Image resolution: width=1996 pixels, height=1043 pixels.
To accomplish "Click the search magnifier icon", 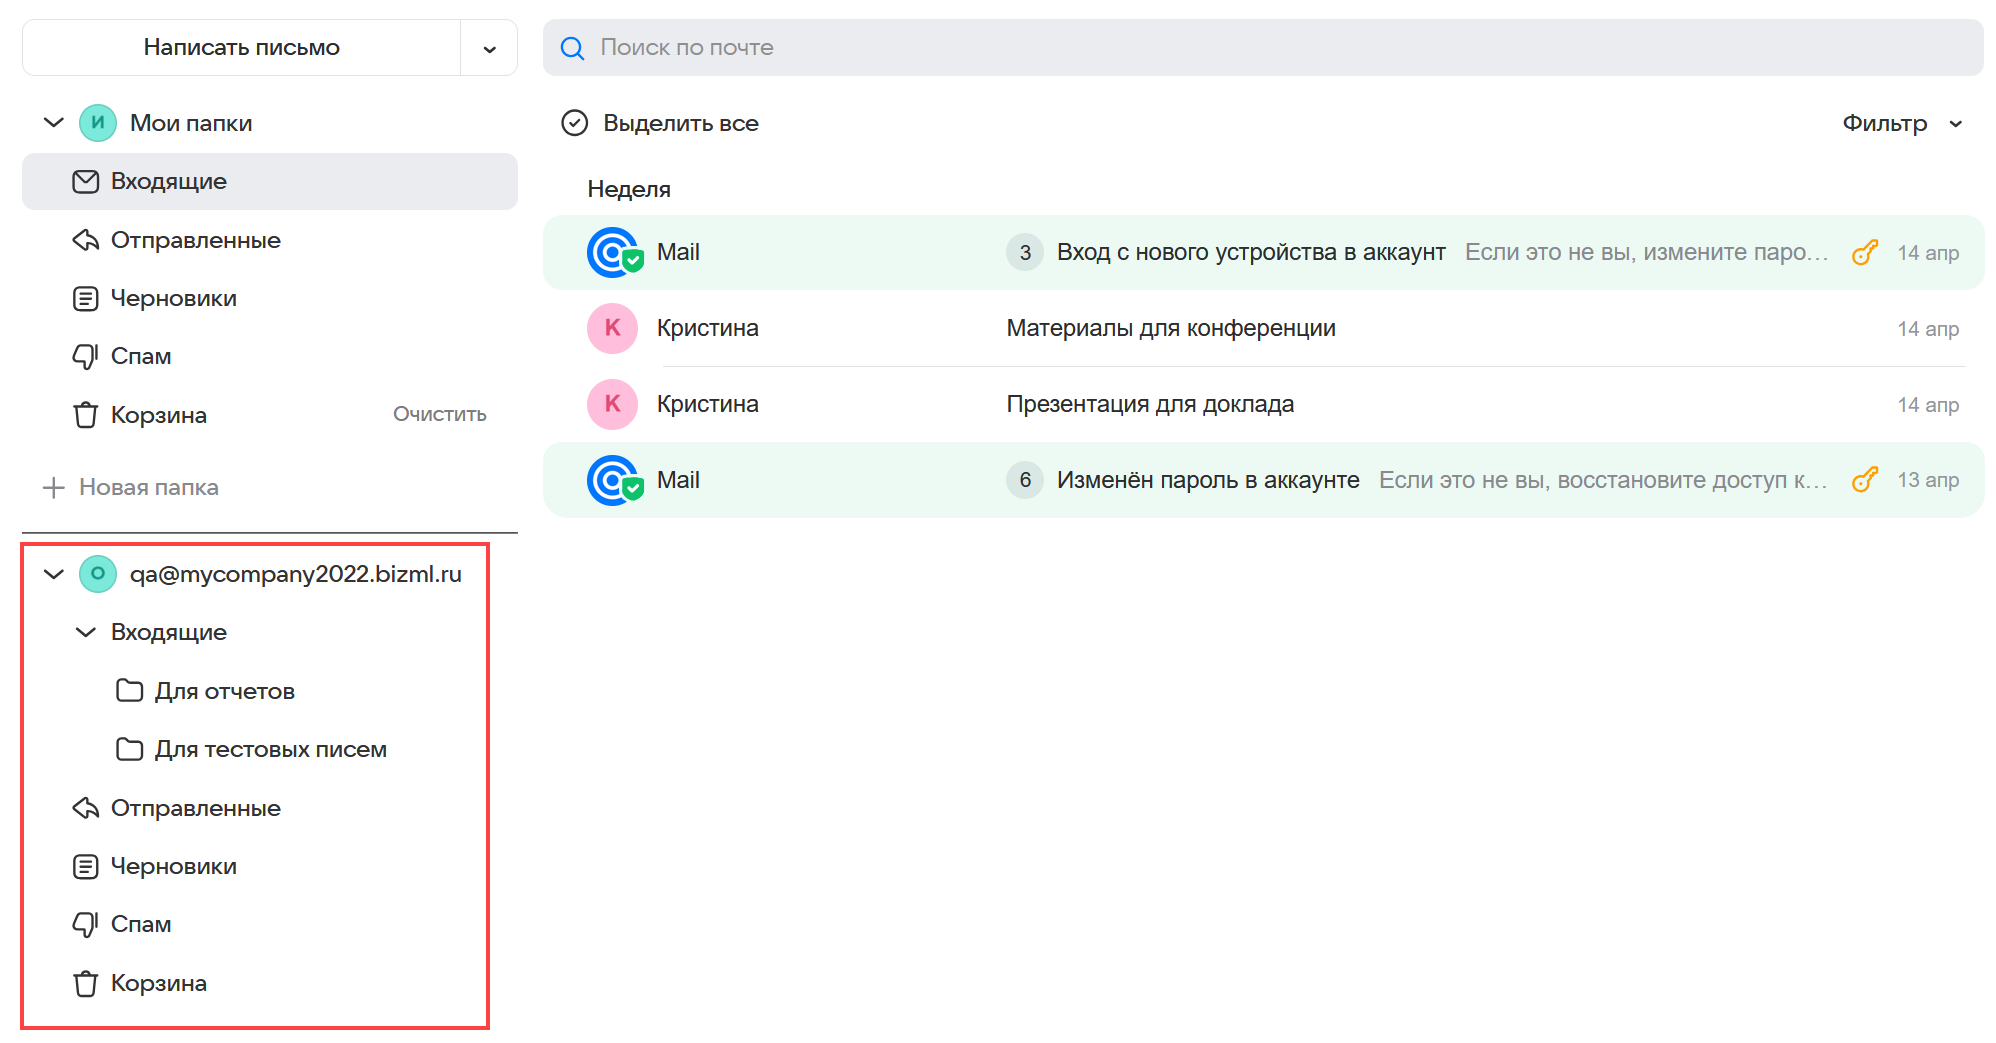I will point(572,48).
